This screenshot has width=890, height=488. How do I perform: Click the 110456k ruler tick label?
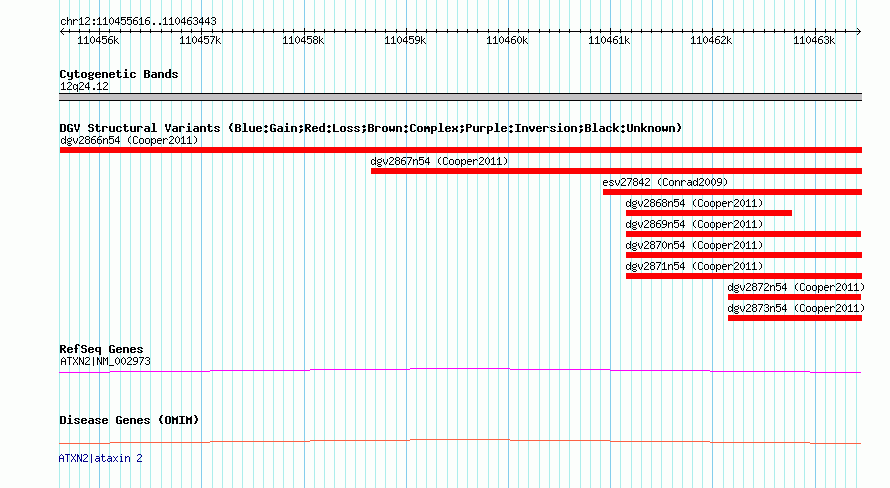tap(98, 40)
